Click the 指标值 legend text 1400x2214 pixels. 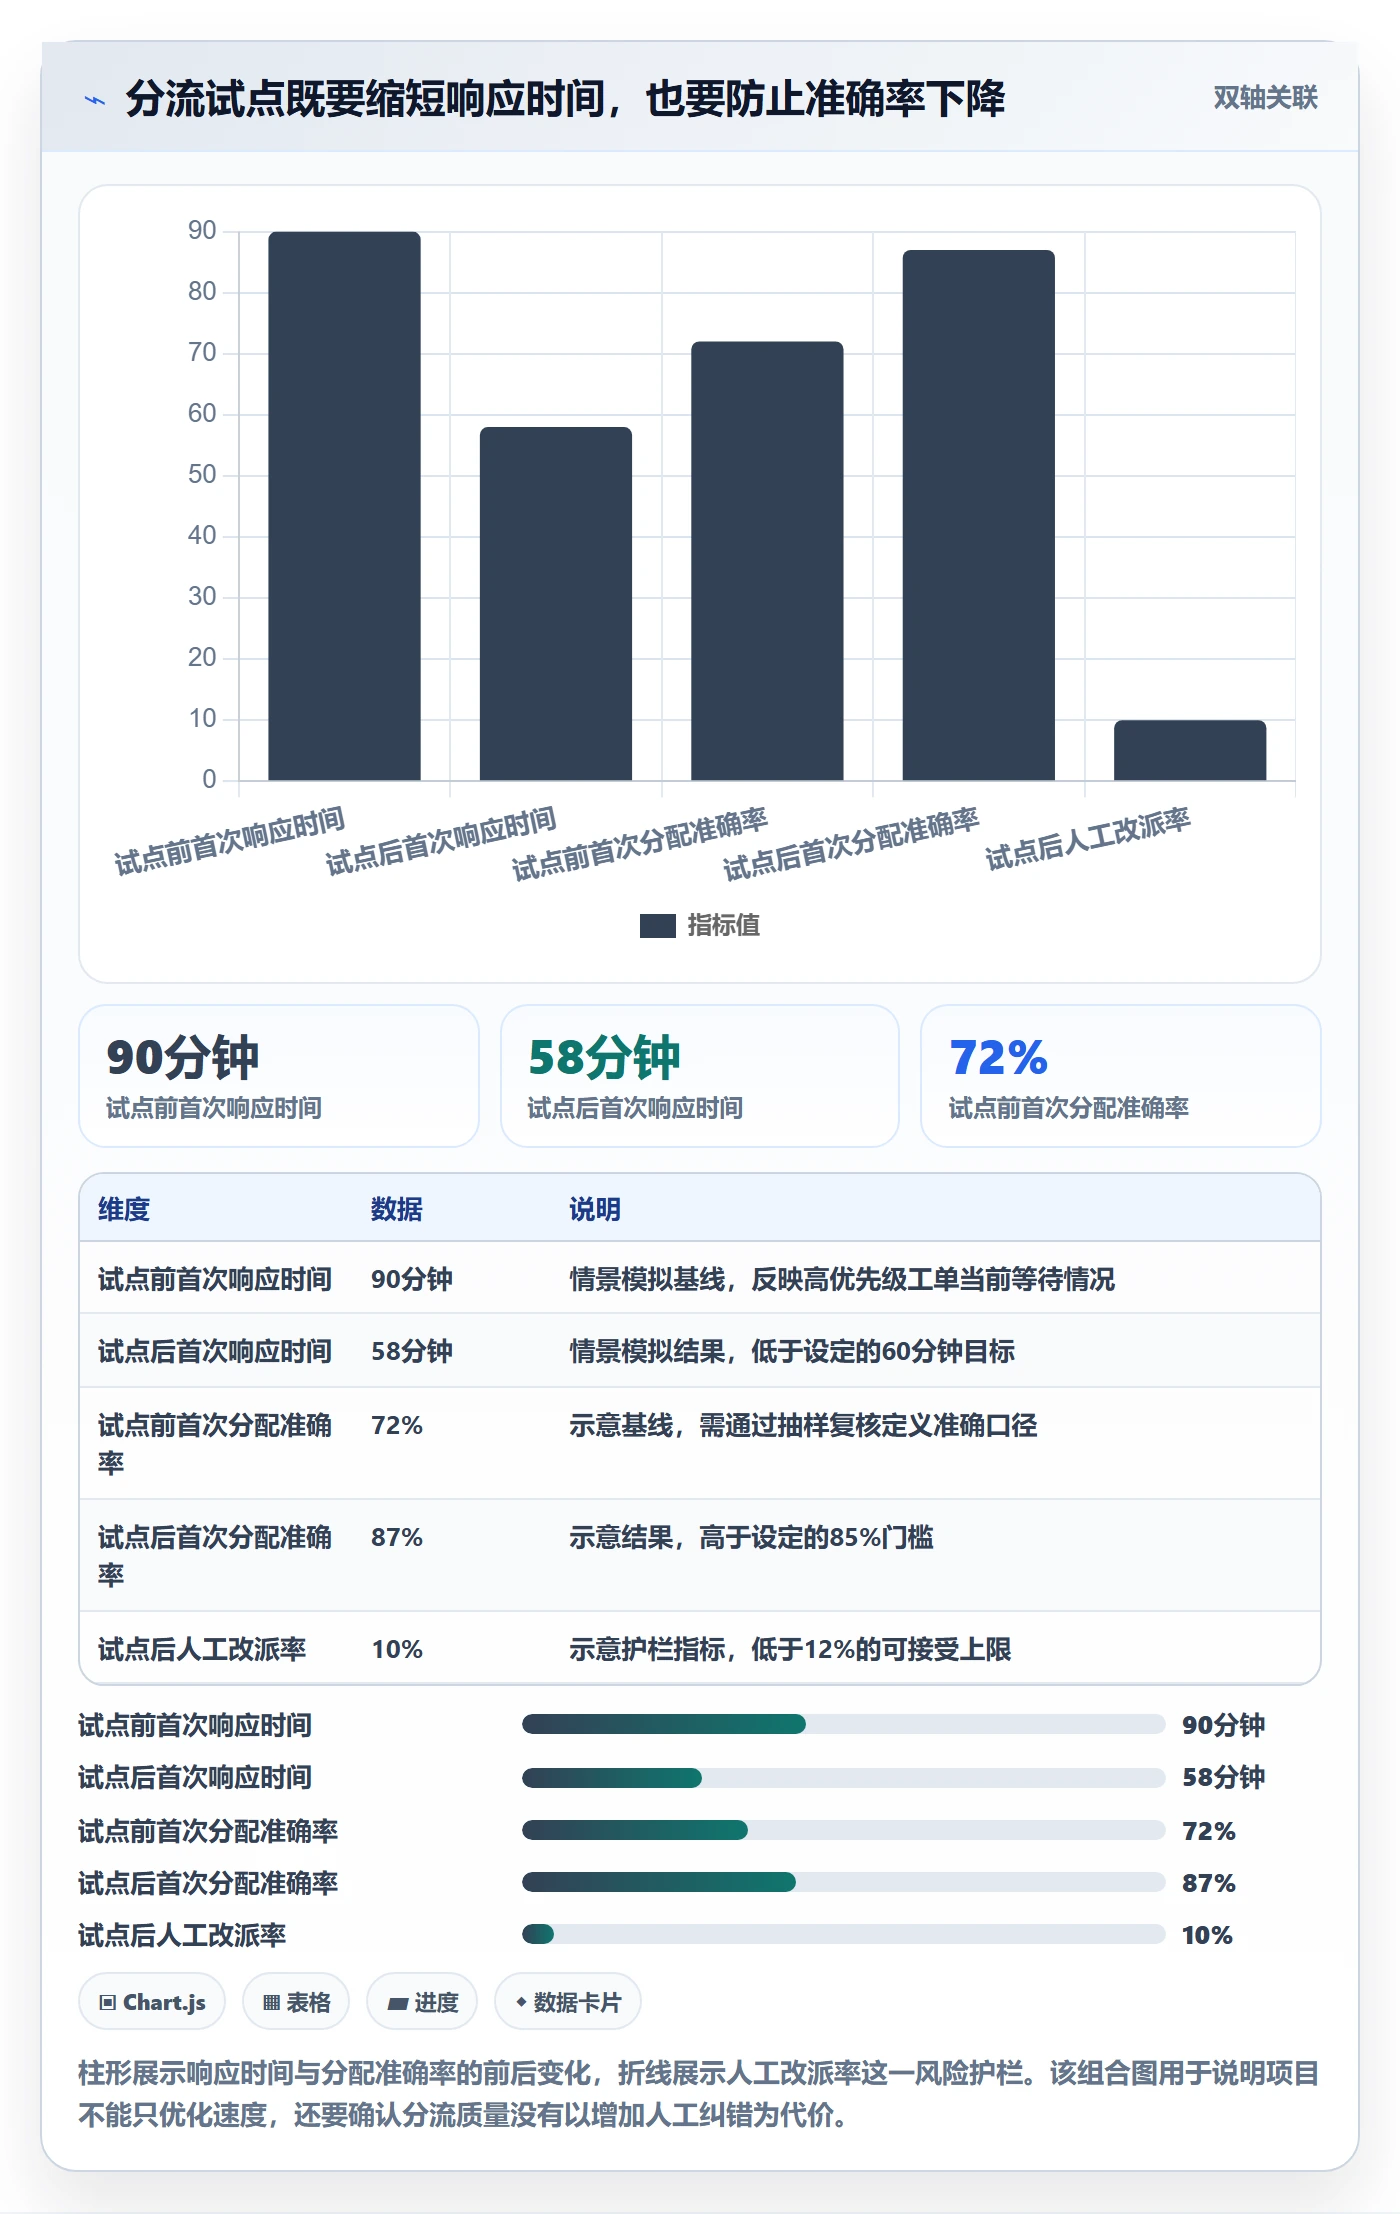(x=723, y=926)
